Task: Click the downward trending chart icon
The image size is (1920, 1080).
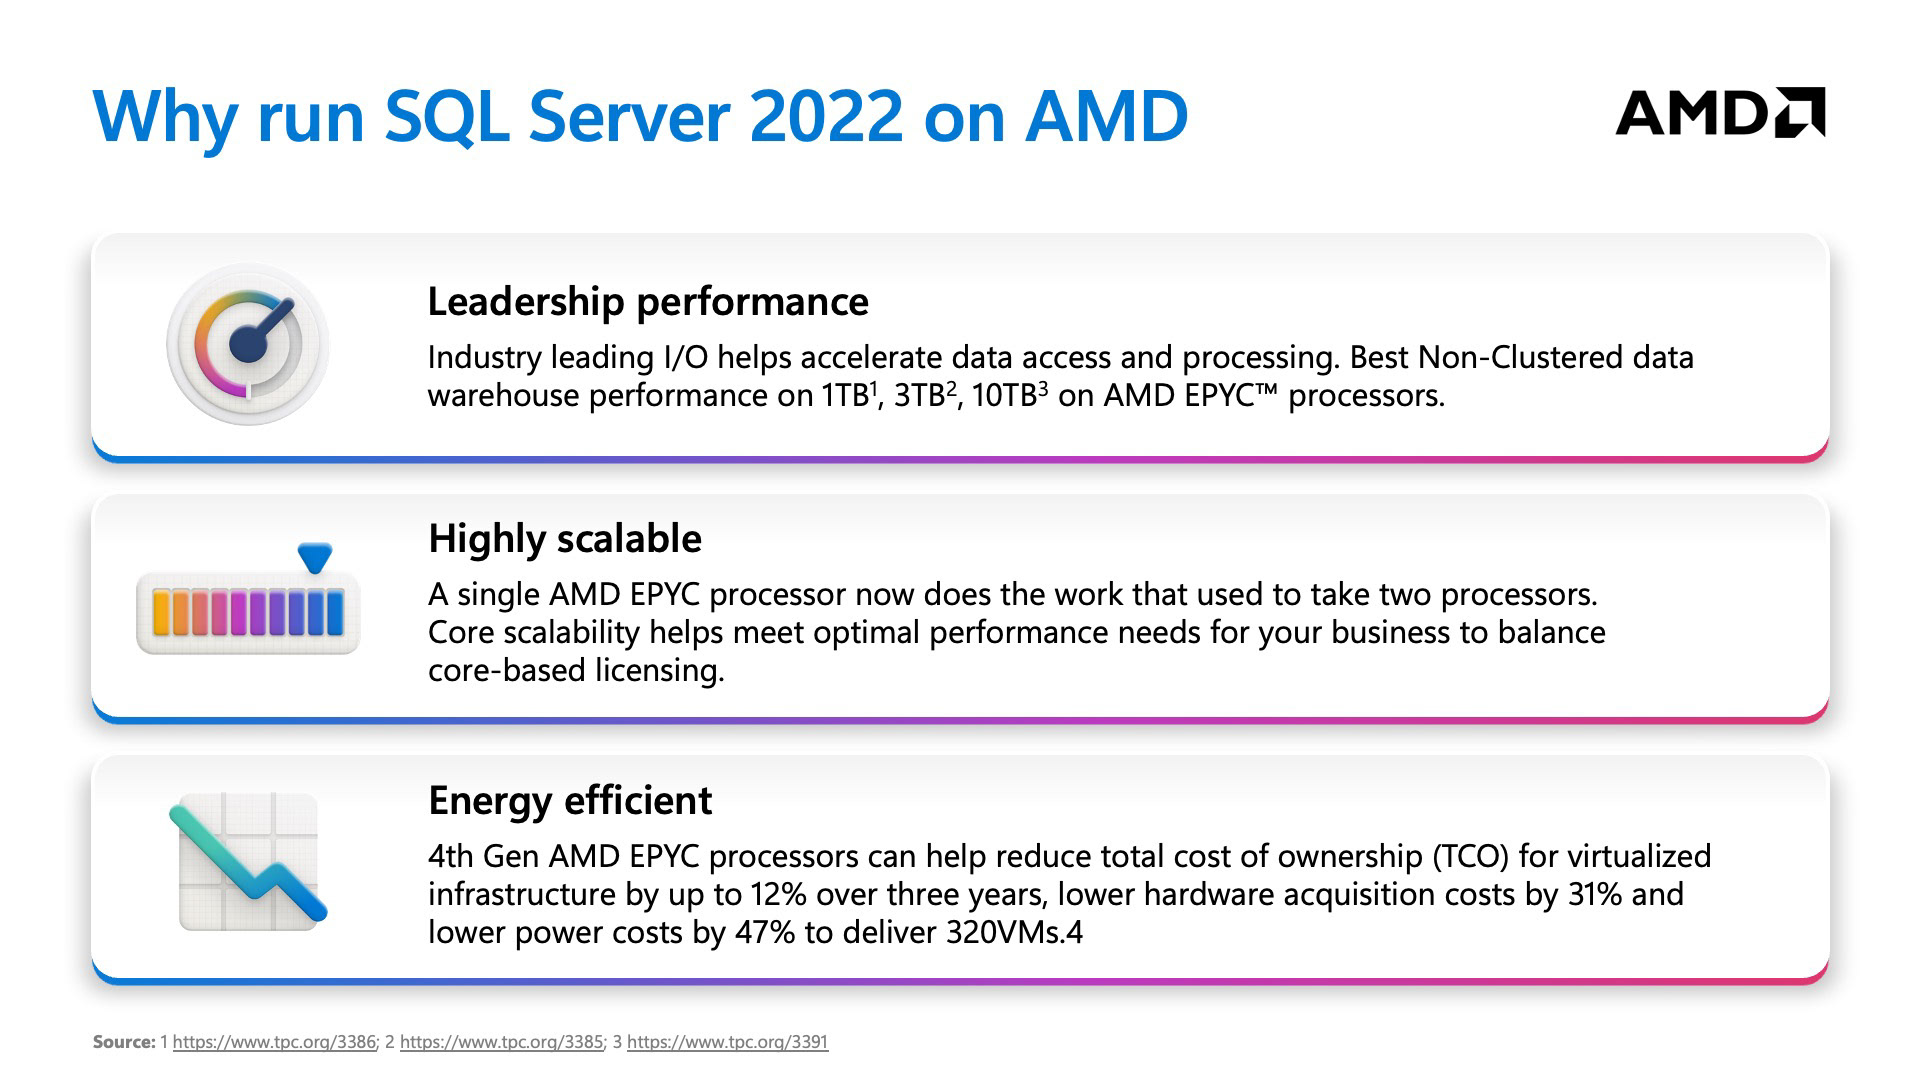Action: [248, 862]
